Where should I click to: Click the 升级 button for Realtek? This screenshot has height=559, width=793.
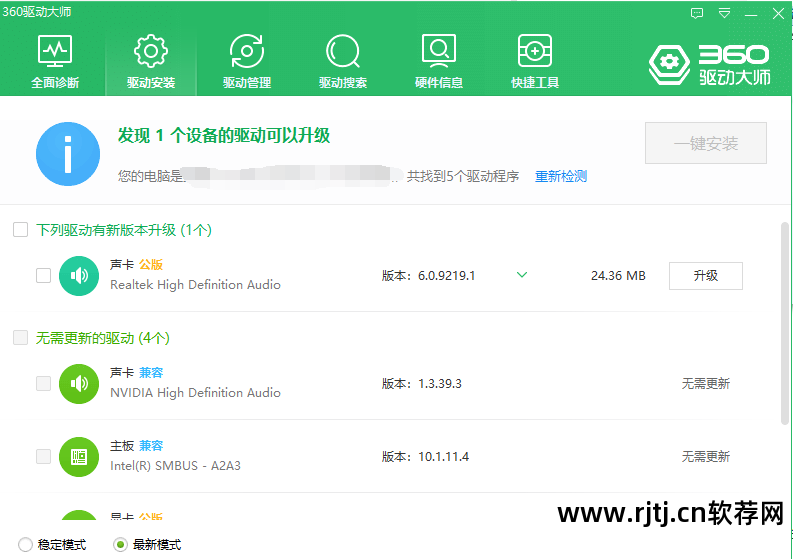point(706,276)
